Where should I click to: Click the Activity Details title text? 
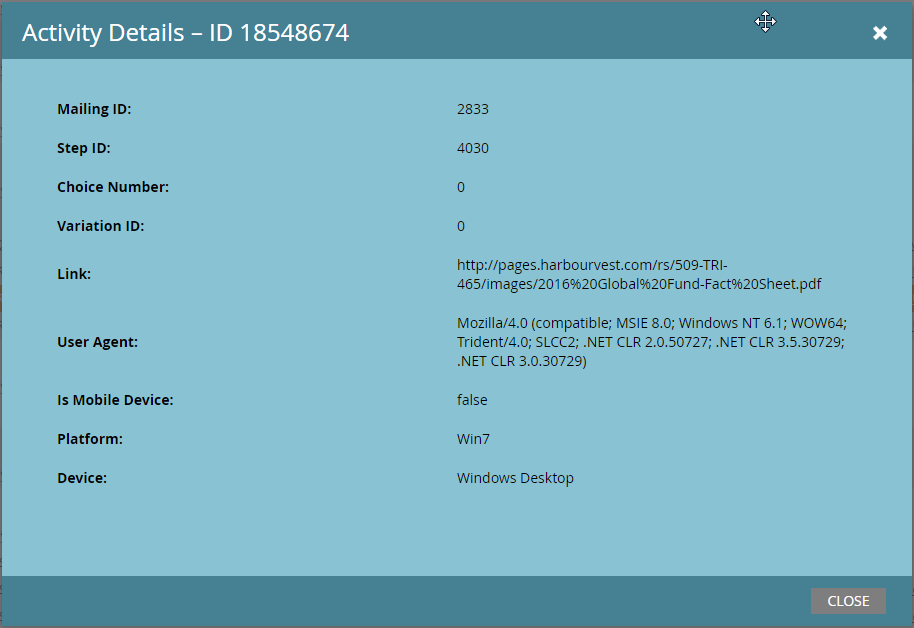(x=185, y=33)
